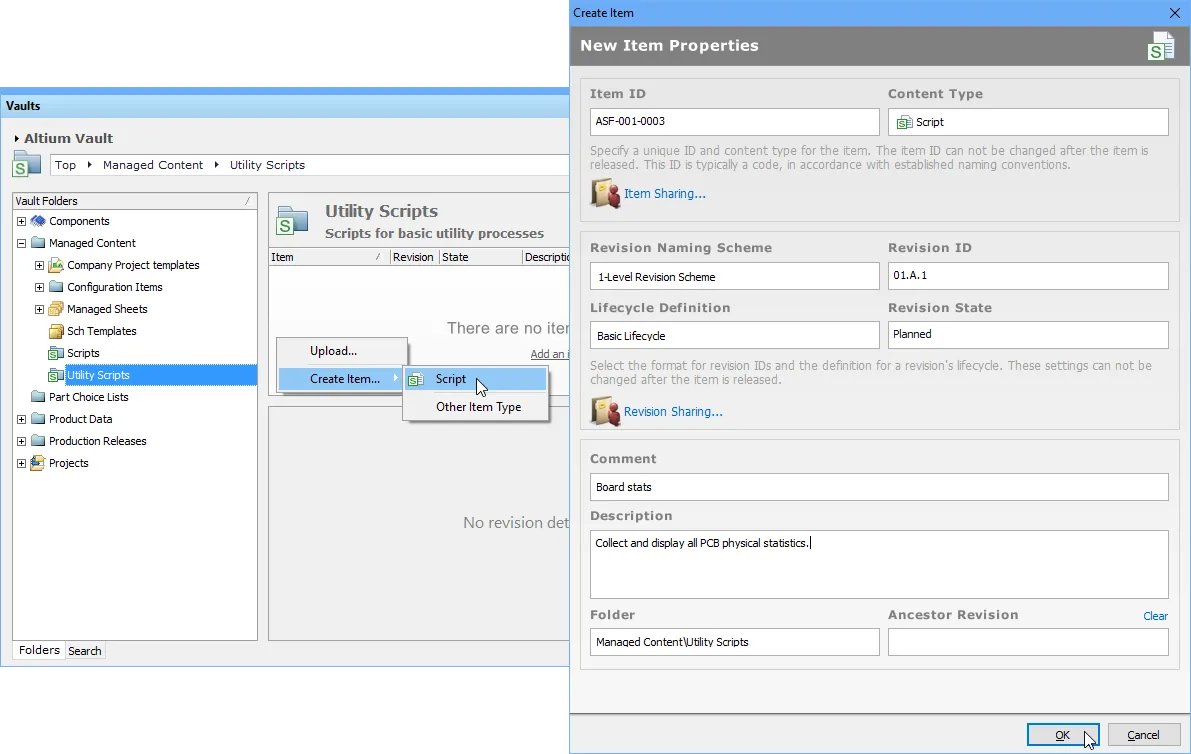This screenshot has width=1191, height=754.
Task: Confirm the new item with OK
Action: (1063, 735)
